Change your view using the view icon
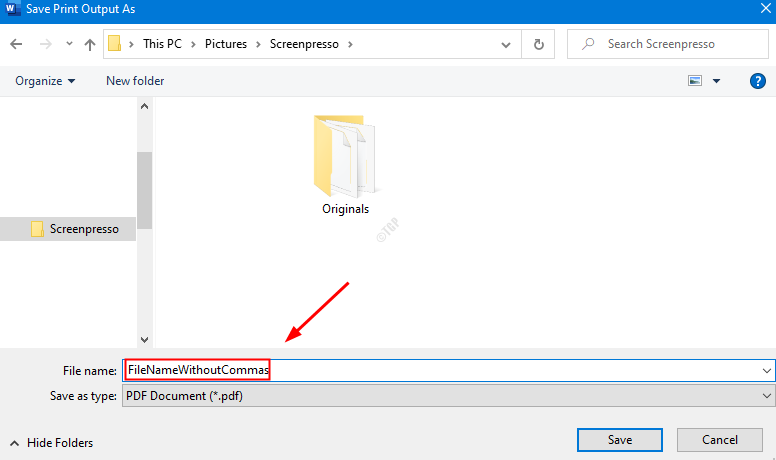This screenshot has width=776, height=460. (695, 81)
